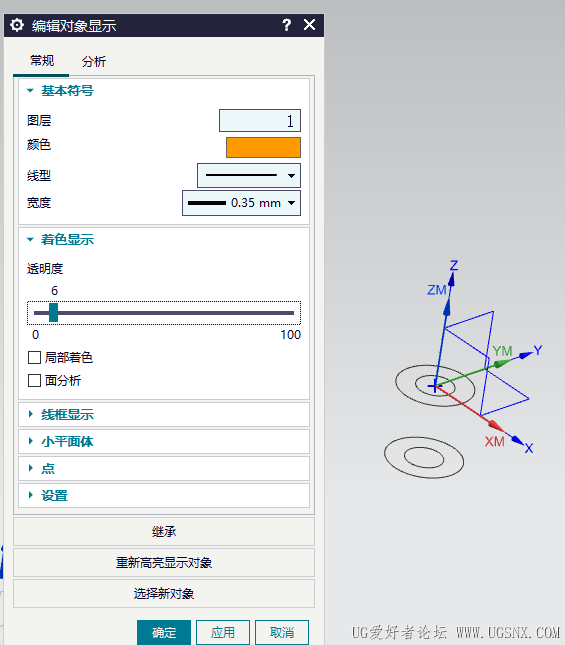Enable the 局部着色 checkbox
This screenshot has width=565, height=645.
click(35, 357)
